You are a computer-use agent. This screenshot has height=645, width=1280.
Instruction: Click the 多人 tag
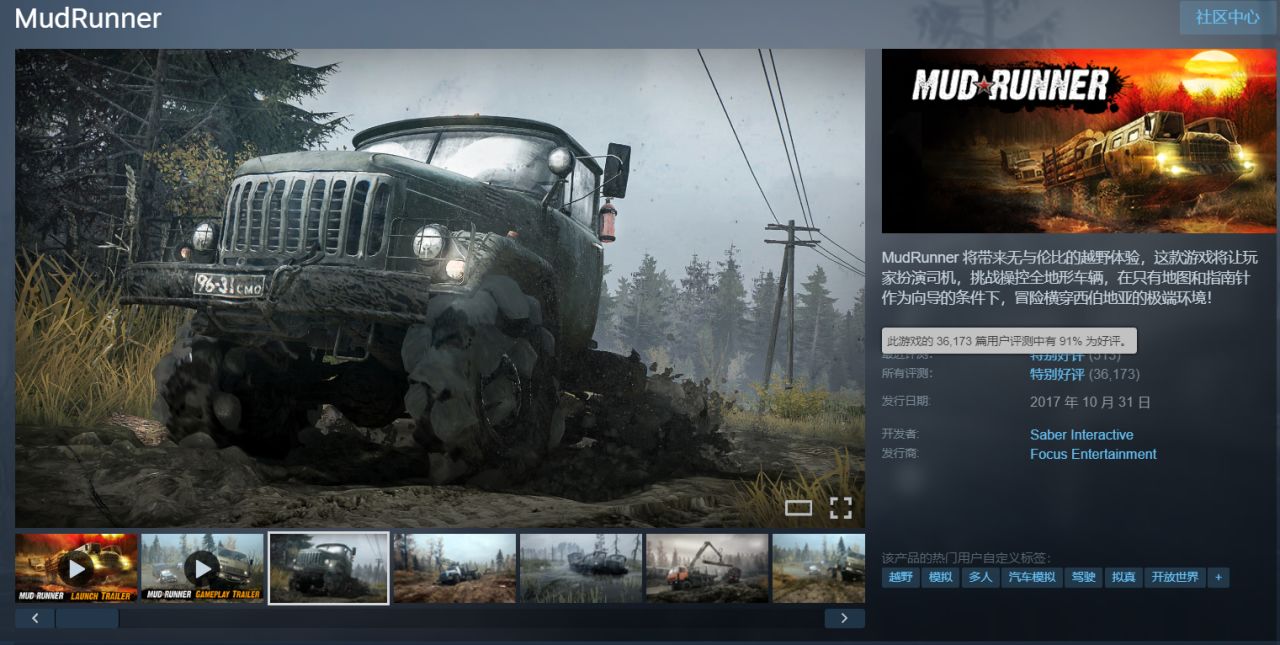(x=980, y=577)
